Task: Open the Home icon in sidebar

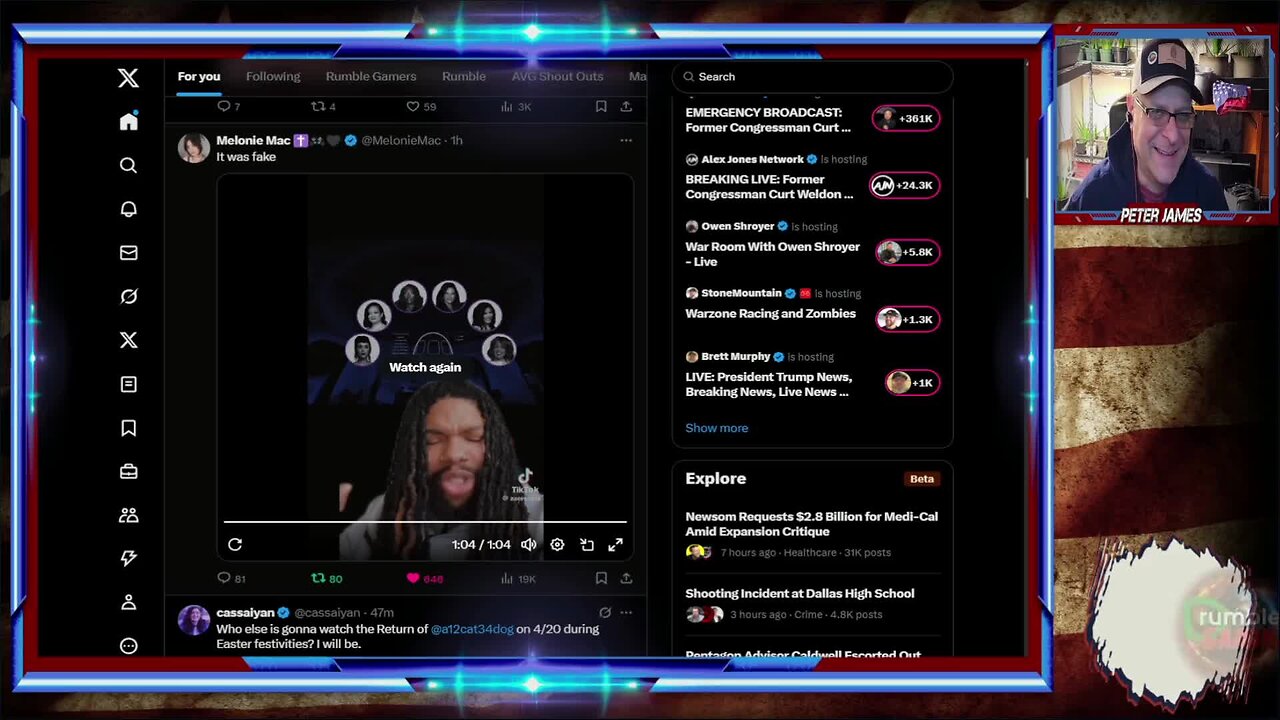Action: 128,121
